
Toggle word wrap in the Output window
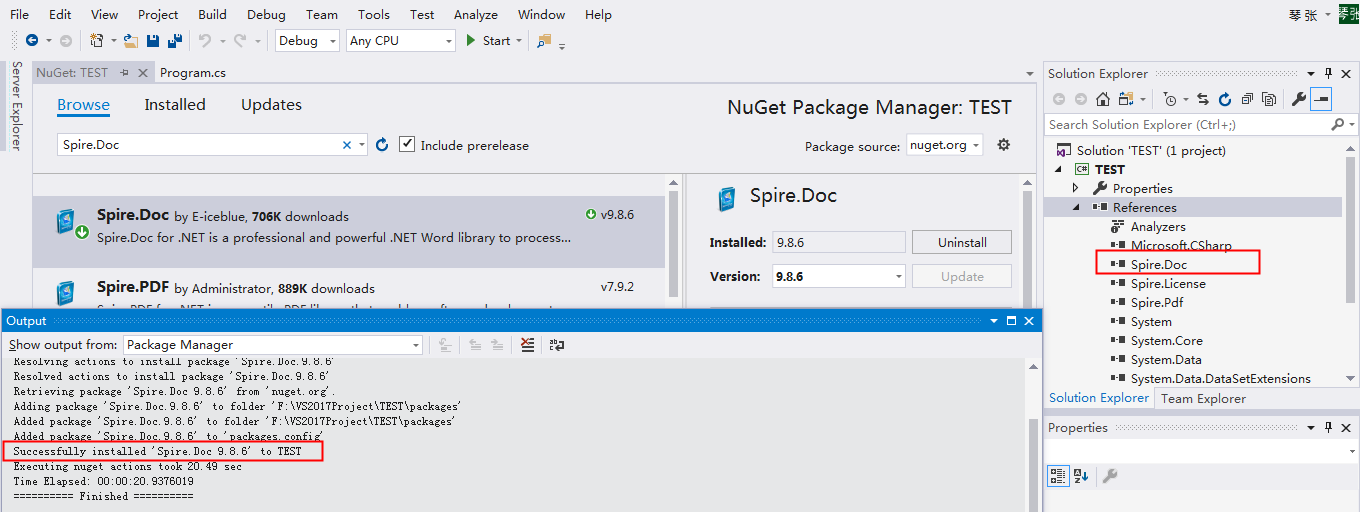click(x=557, y=345)
